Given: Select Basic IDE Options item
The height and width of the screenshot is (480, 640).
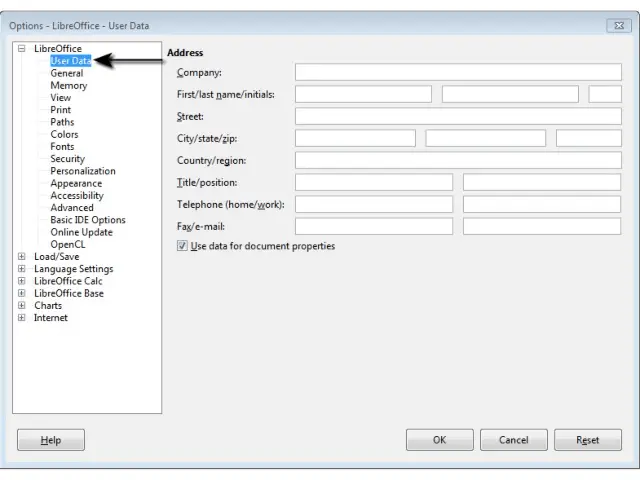Looking at the screenshot, I should coord(88,220).
